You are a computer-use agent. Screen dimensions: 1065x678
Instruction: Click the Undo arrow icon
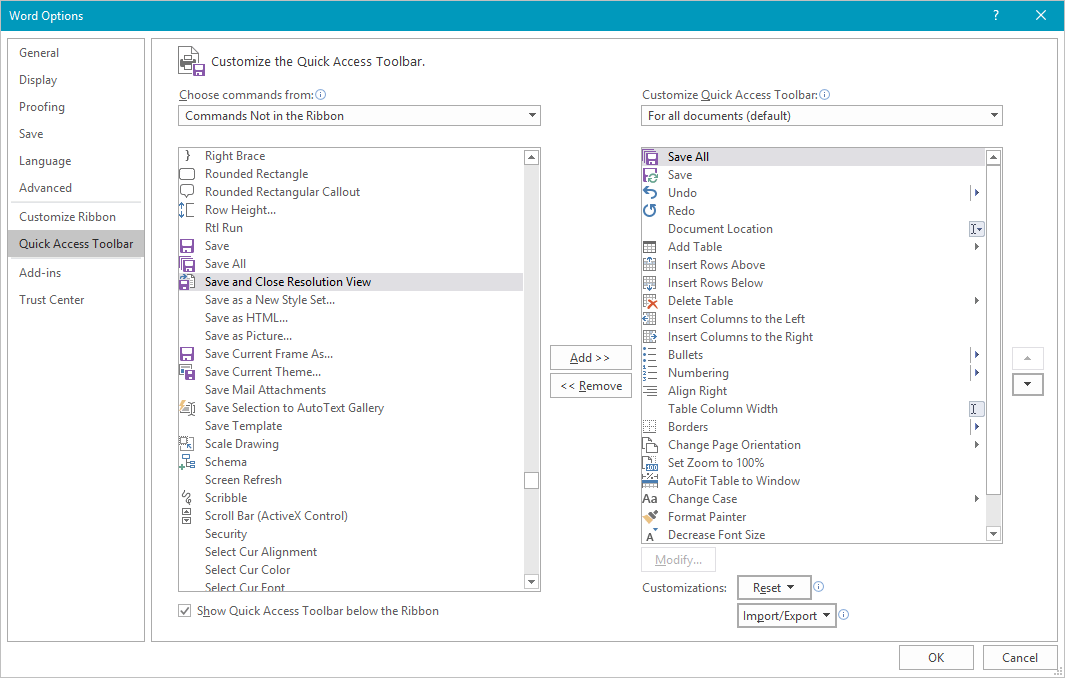[650, 193]
